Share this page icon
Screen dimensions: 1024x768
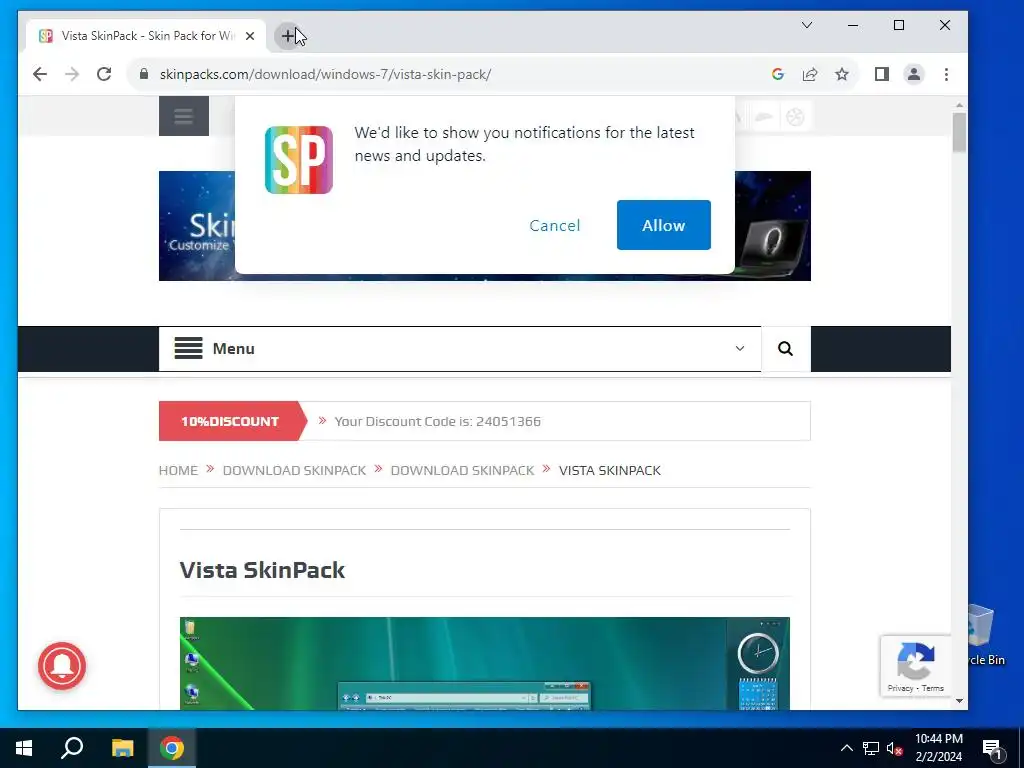[810, 74]
